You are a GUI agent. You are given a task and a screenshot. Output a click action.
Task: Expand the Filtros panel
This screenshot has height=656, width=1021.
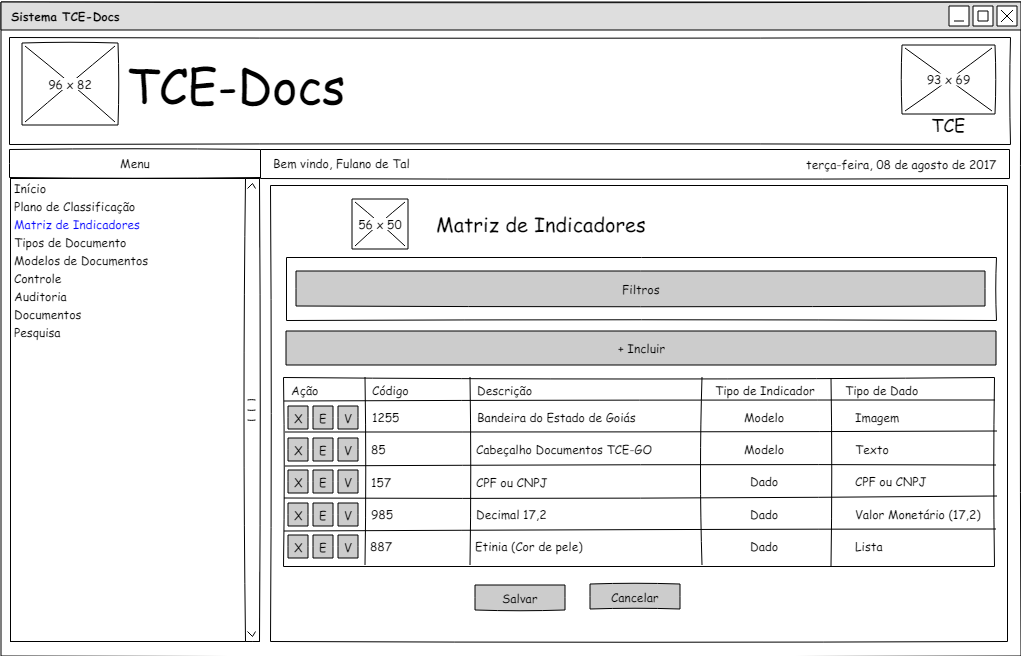[640, 289]
